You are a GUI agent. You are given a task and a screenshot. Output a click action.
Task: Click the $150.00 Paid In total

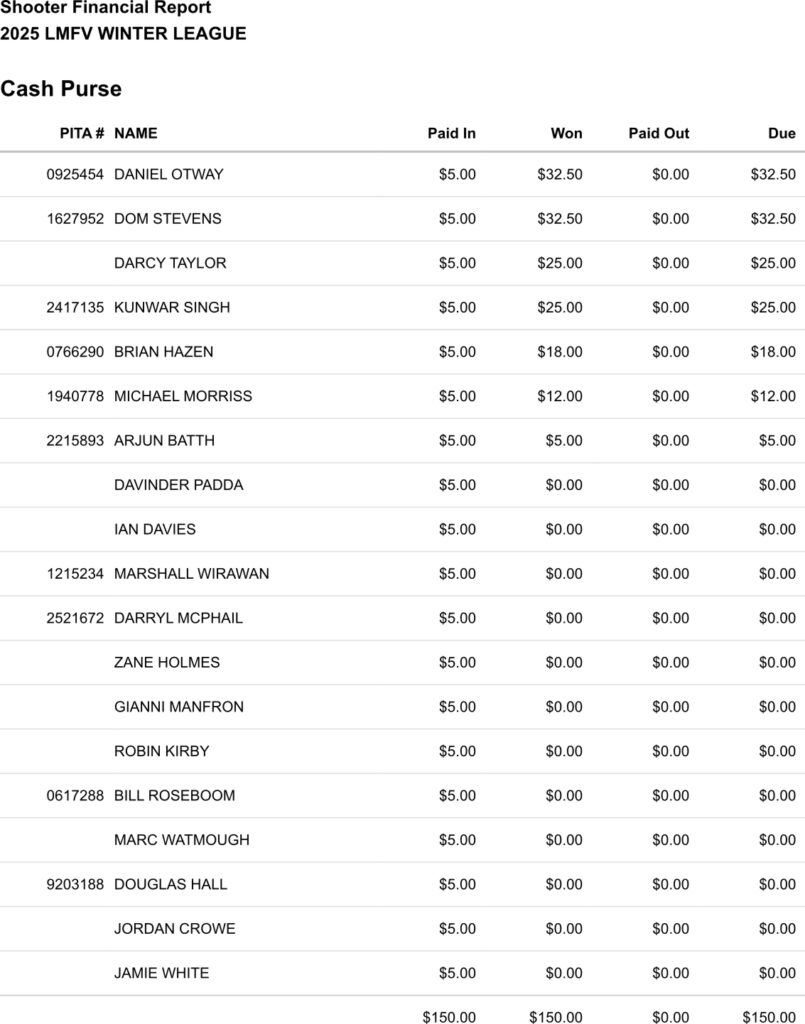click(x=449, y=1017)
